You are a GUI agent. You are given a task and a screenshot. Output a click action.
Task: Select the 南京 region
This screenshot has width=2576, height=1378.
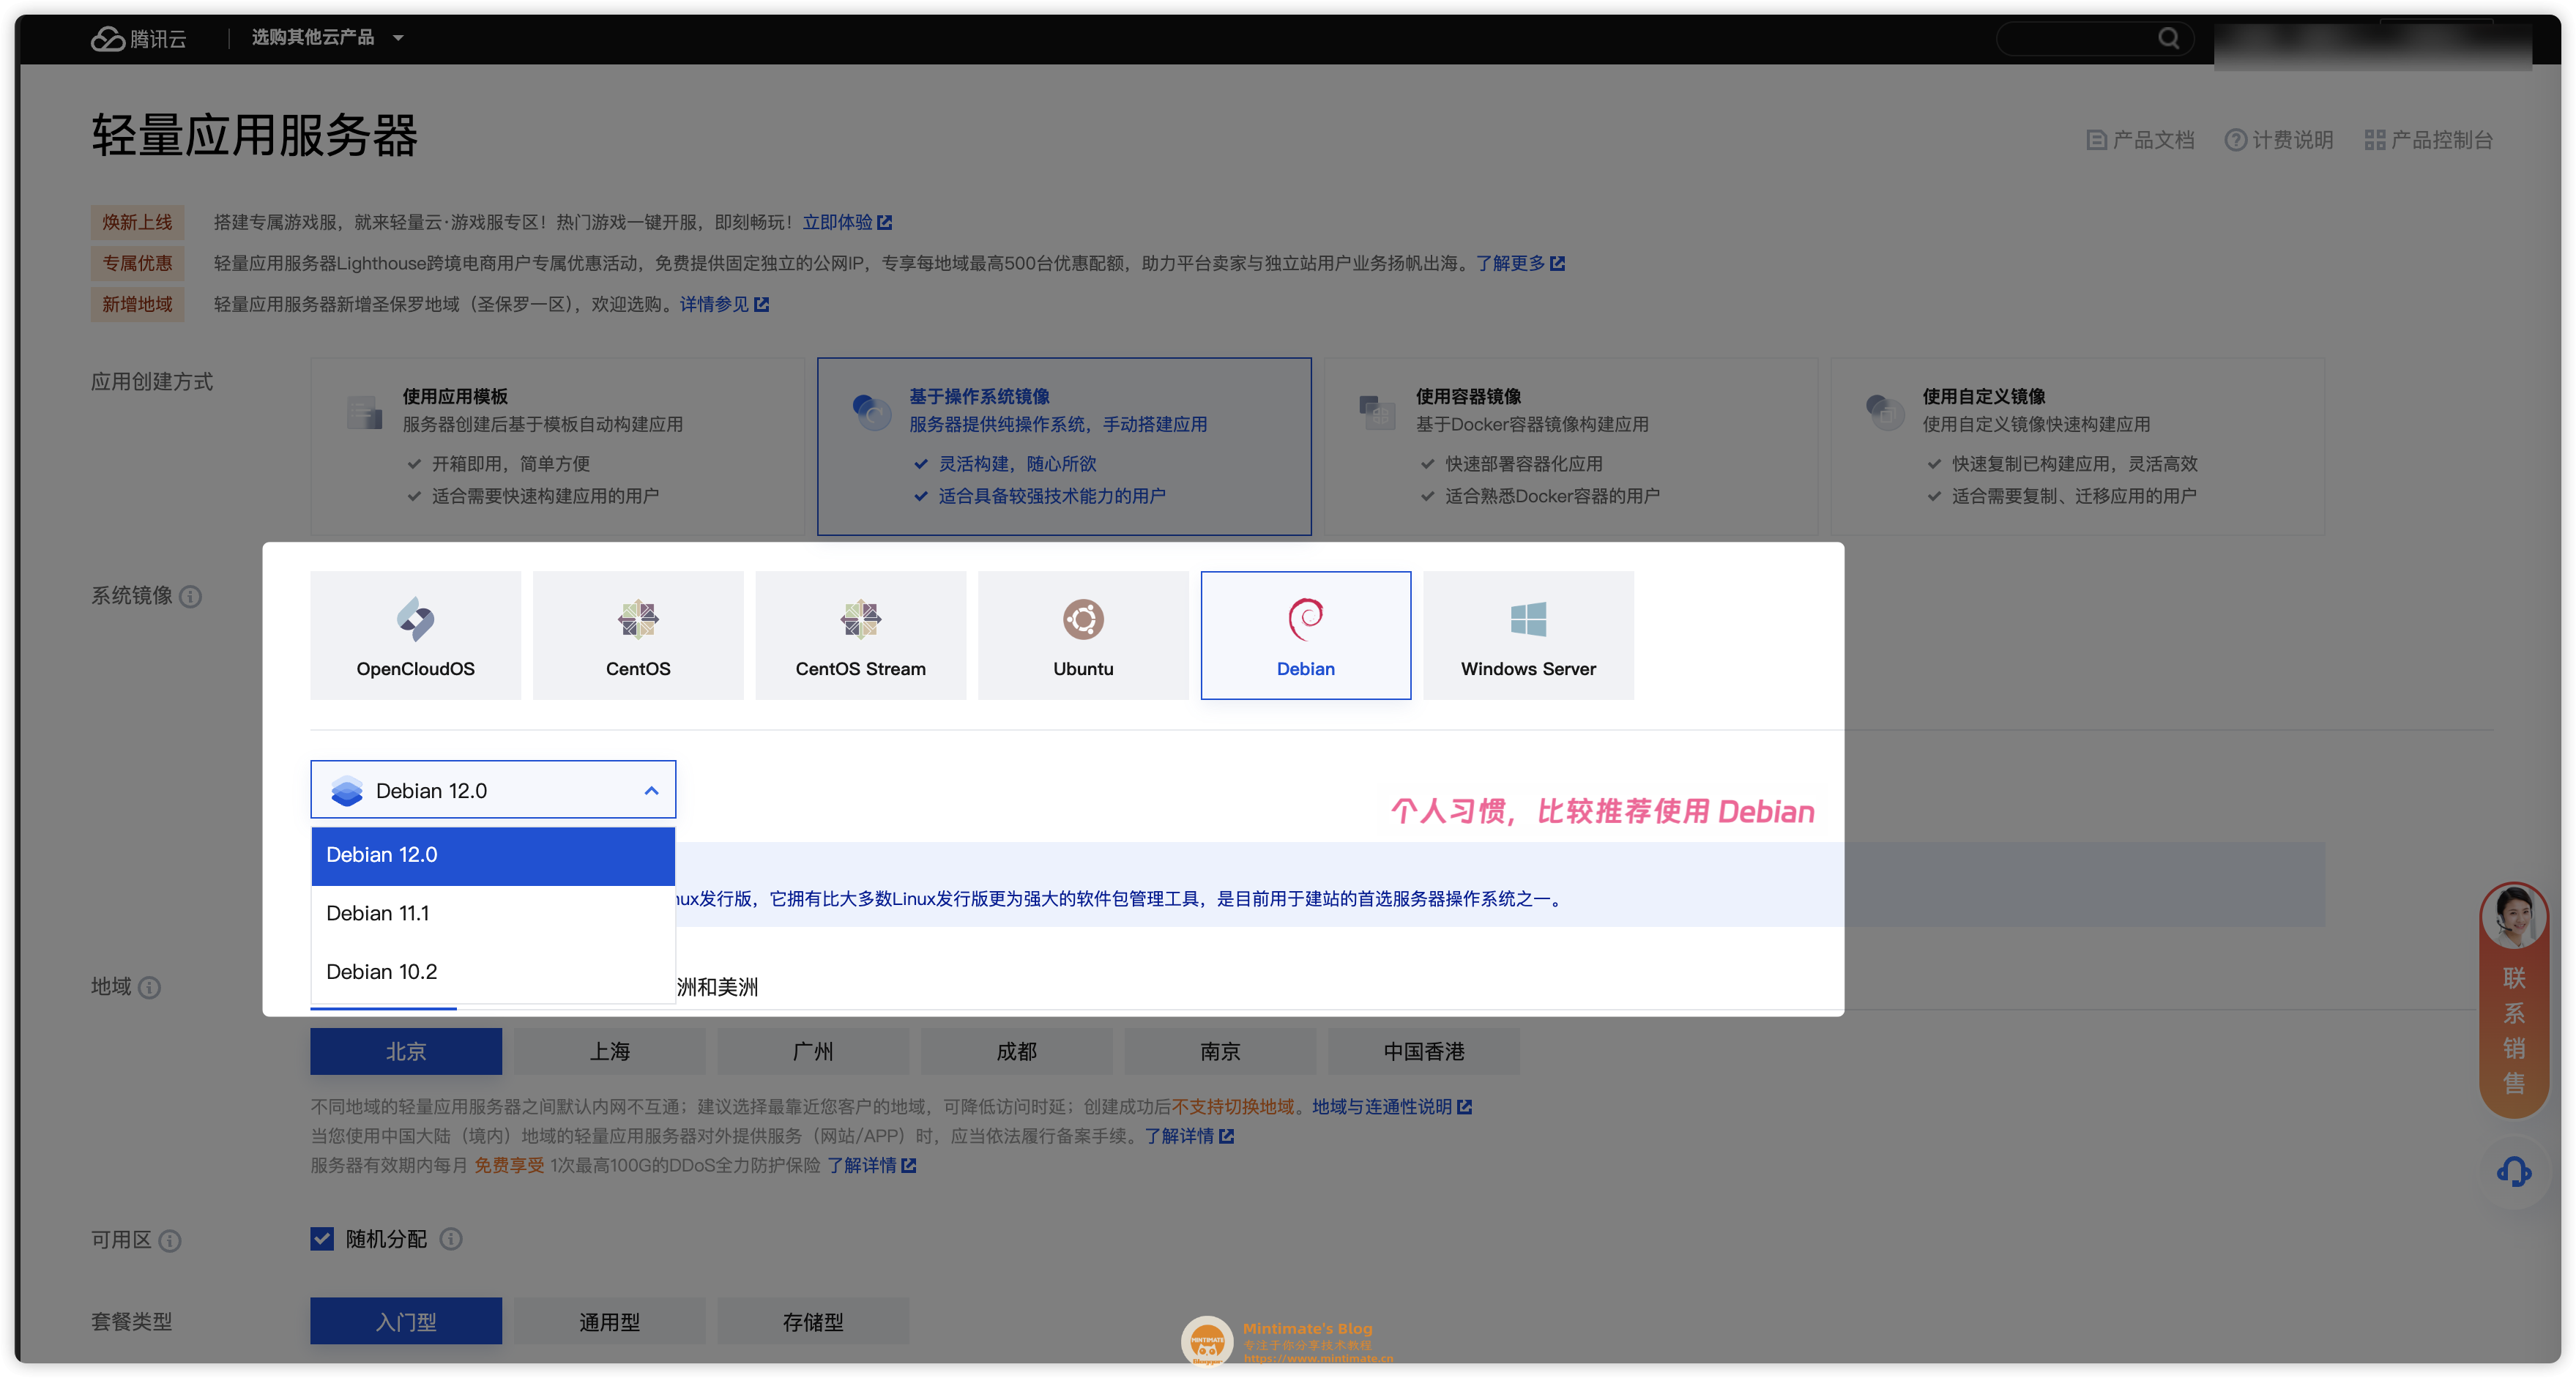click(1220, 1051)
